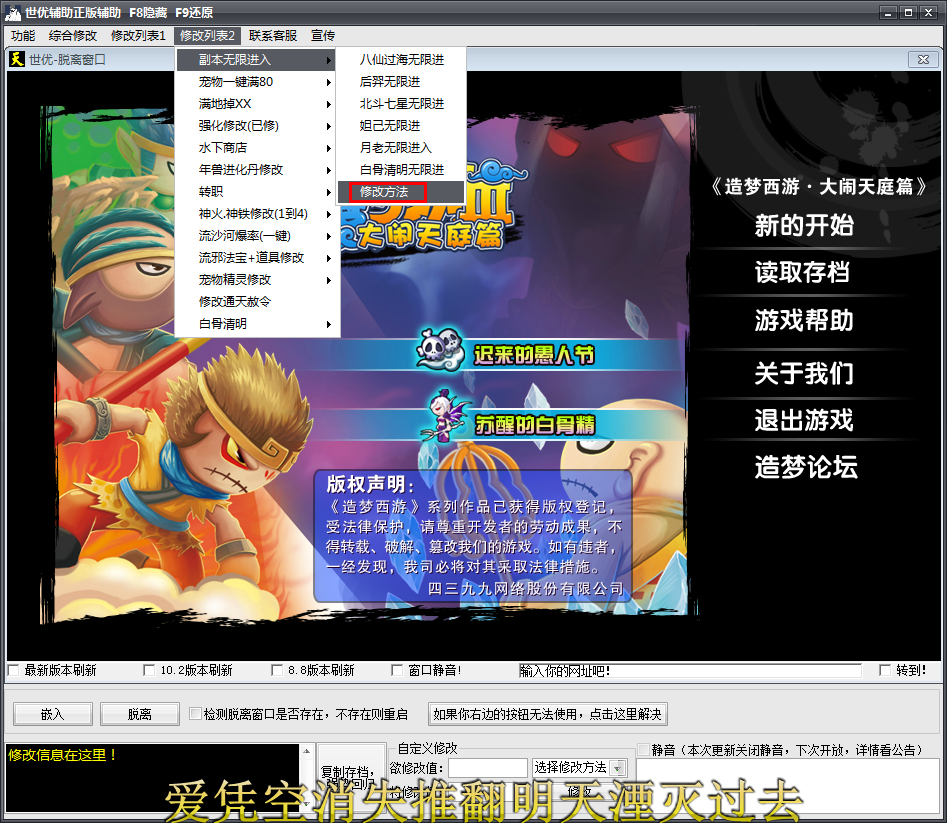Expand the 满地掉XX submenu arrow
Viewport: 947px width, 823px height.
point(329,104)
